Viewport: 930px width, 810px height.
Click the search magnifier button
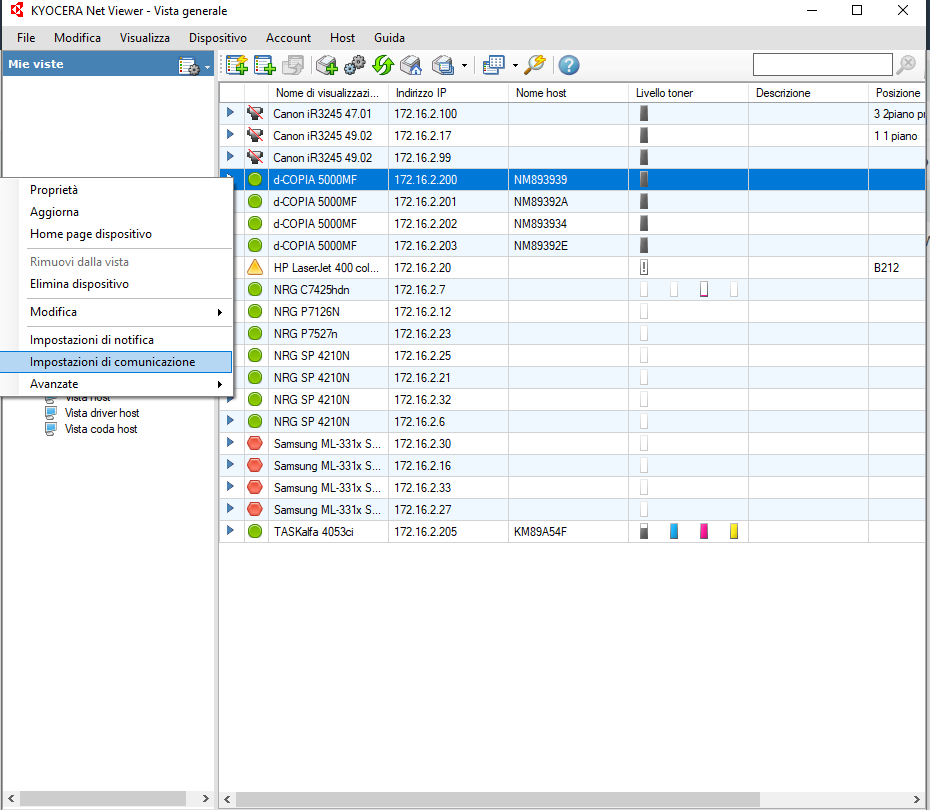point(906,65)
